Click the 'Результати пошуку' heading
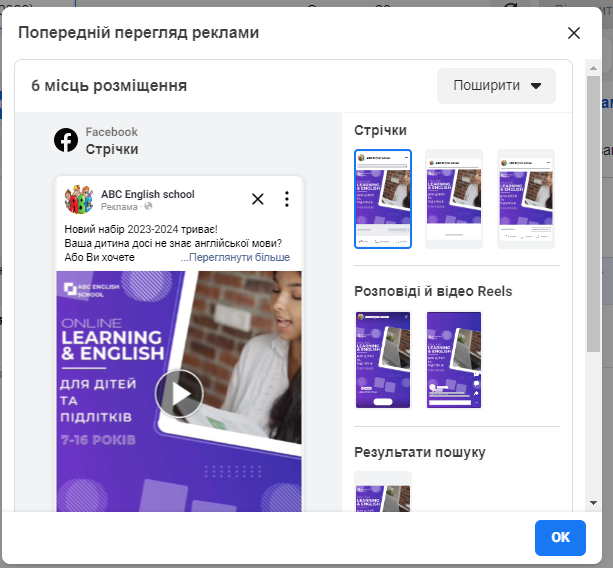 tap(420, 452)
